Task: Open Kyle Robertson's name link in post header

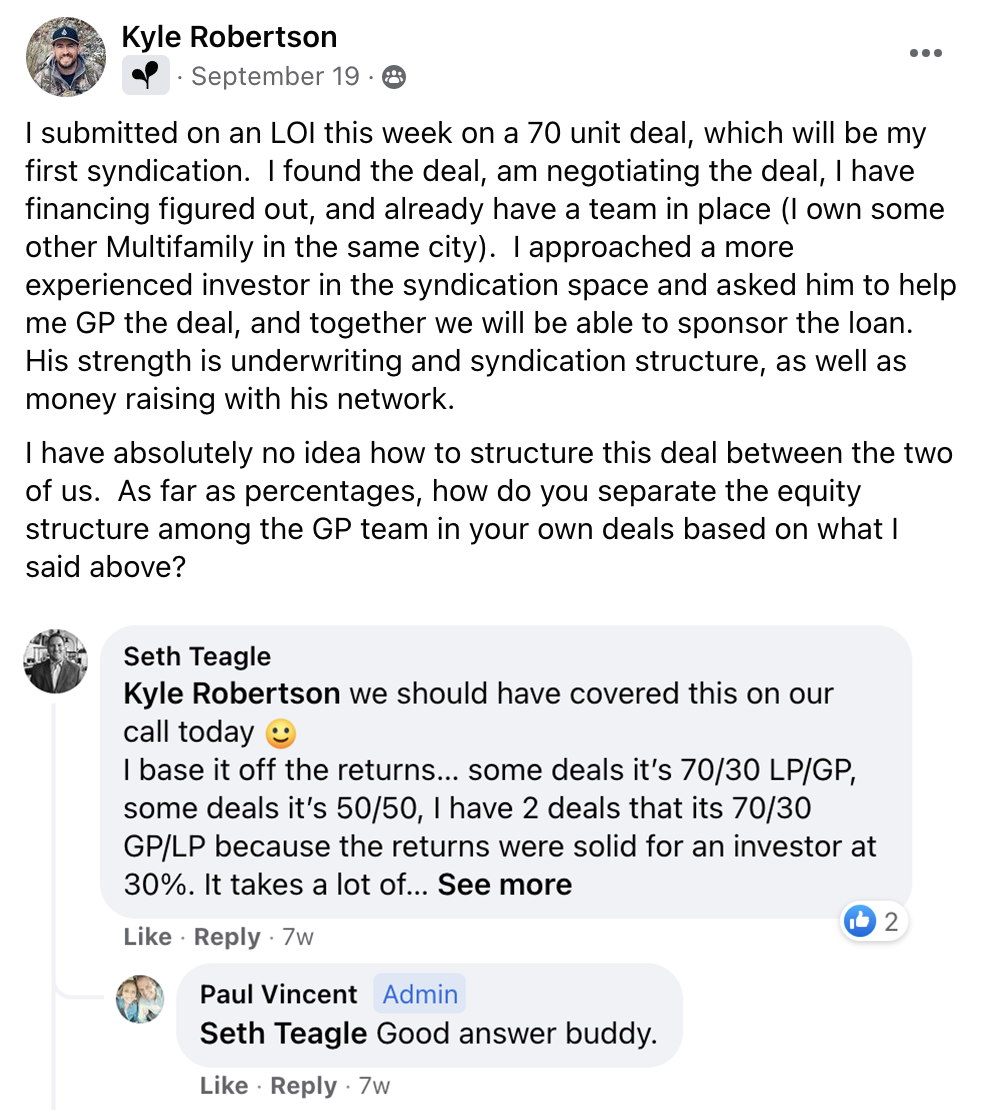Action: pos(229,37)
